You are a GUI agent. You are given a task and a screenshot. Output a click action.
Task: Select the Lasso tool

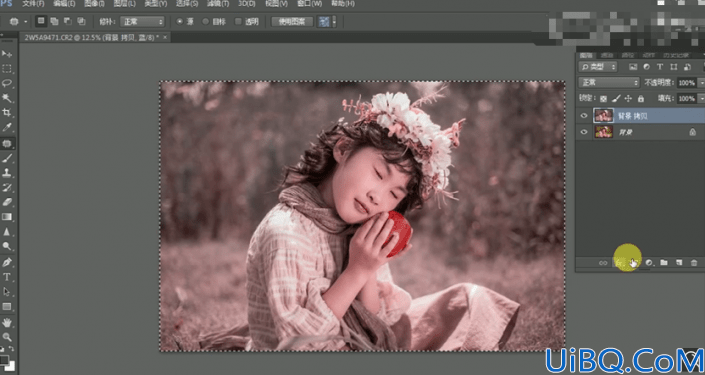(x=7, y=83)
